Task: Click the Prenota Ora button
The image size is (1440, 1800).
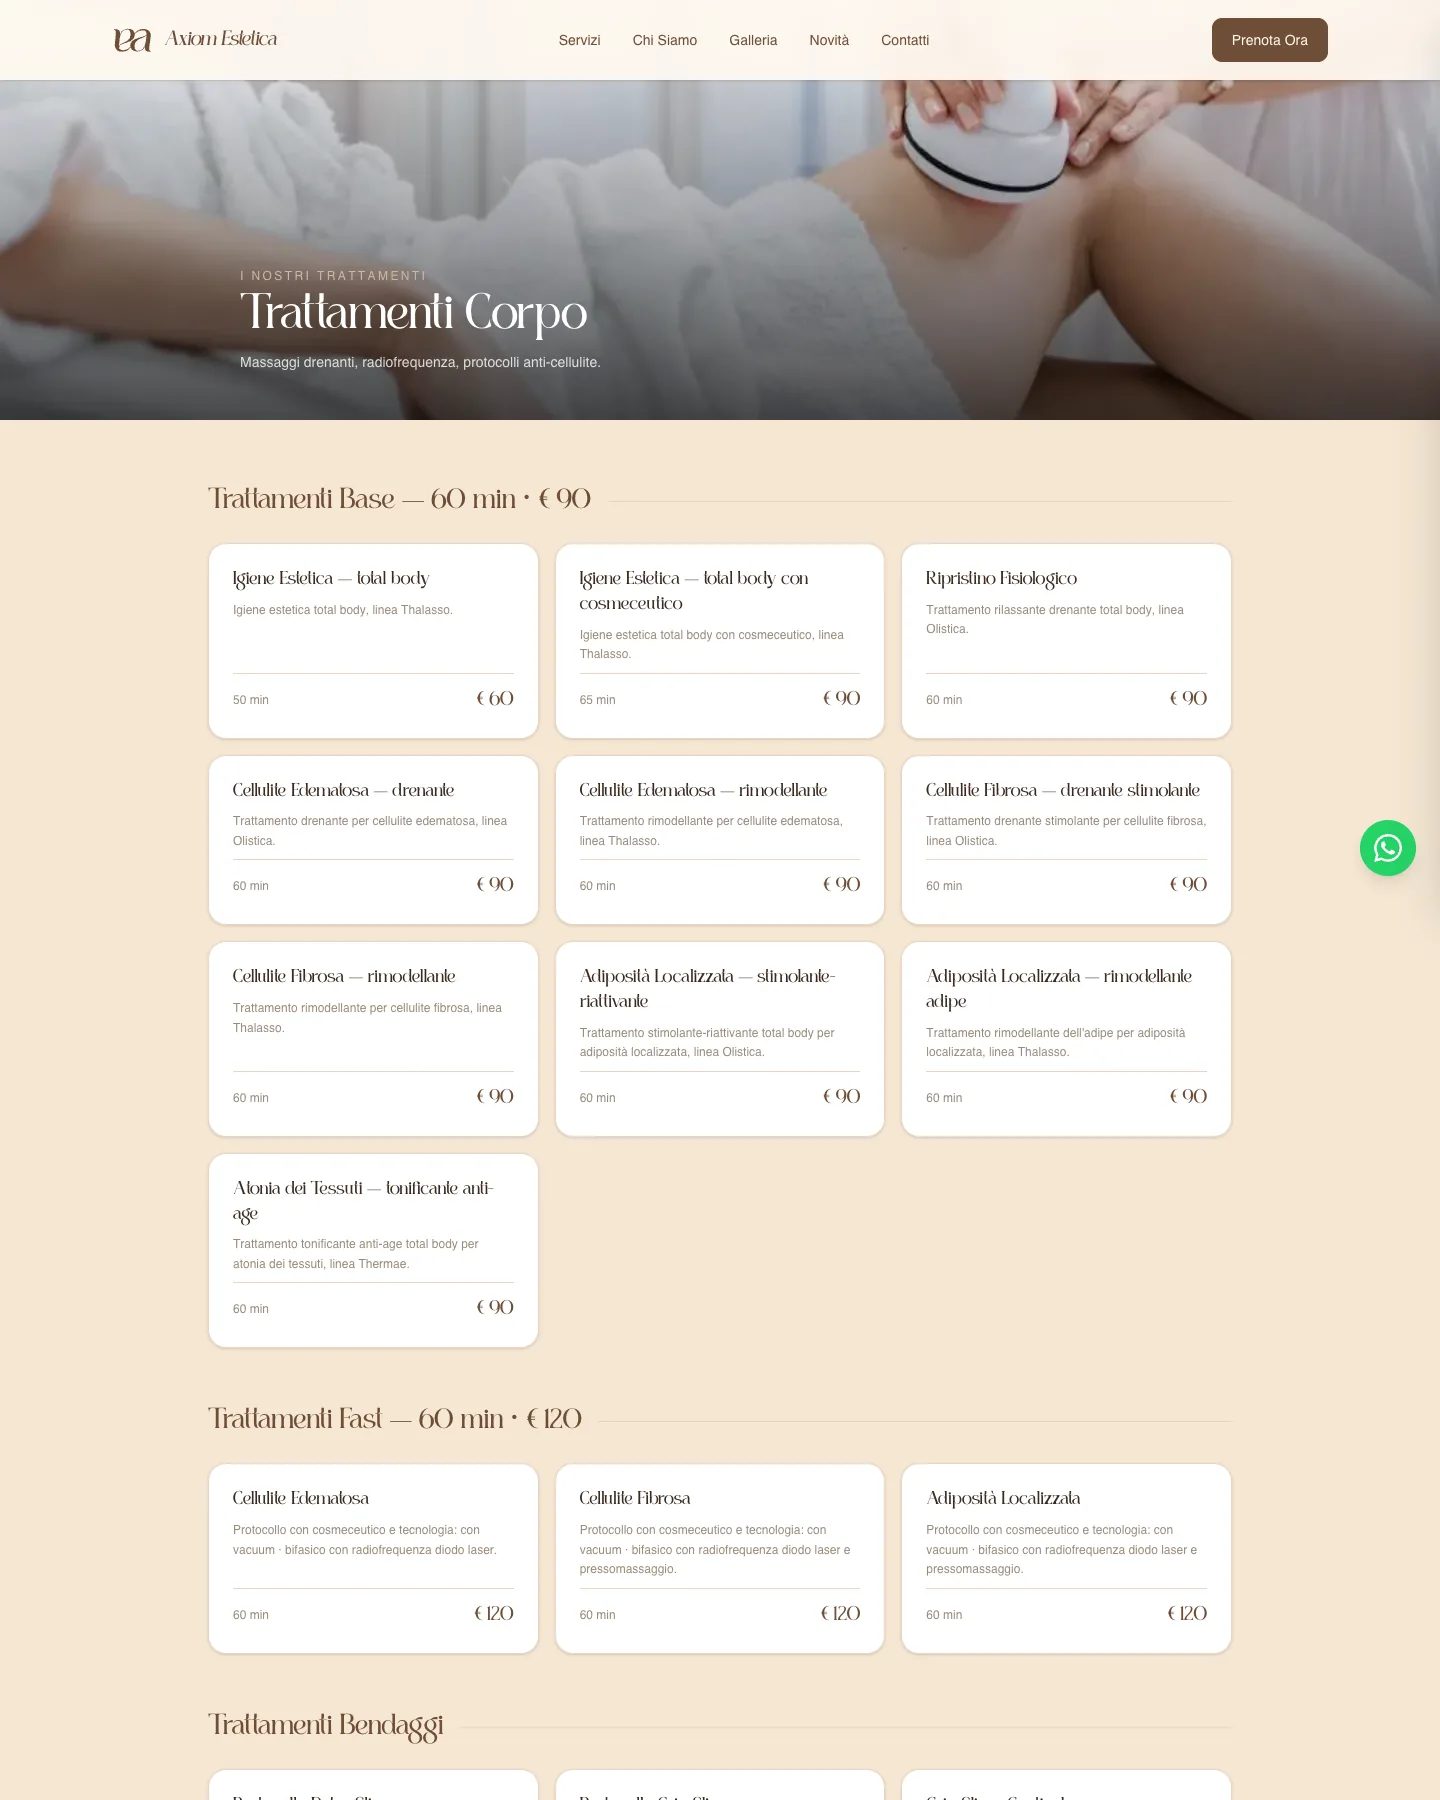Action: tap(1270, 40)
